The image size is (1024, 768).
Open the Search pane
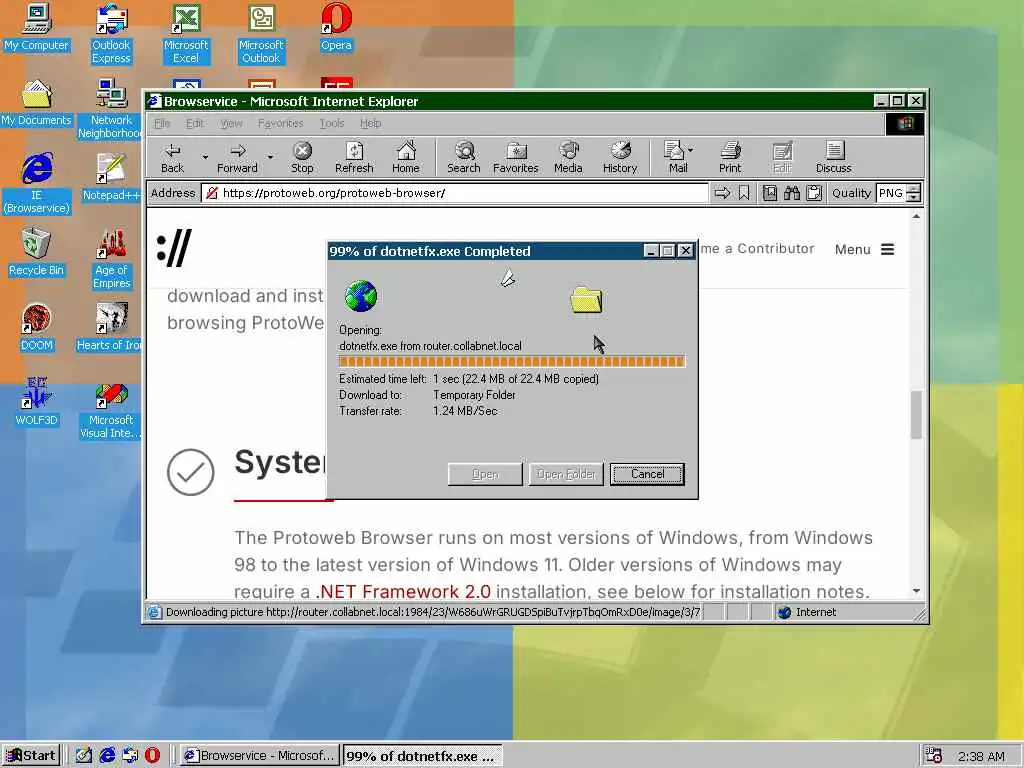pos(464,158)
